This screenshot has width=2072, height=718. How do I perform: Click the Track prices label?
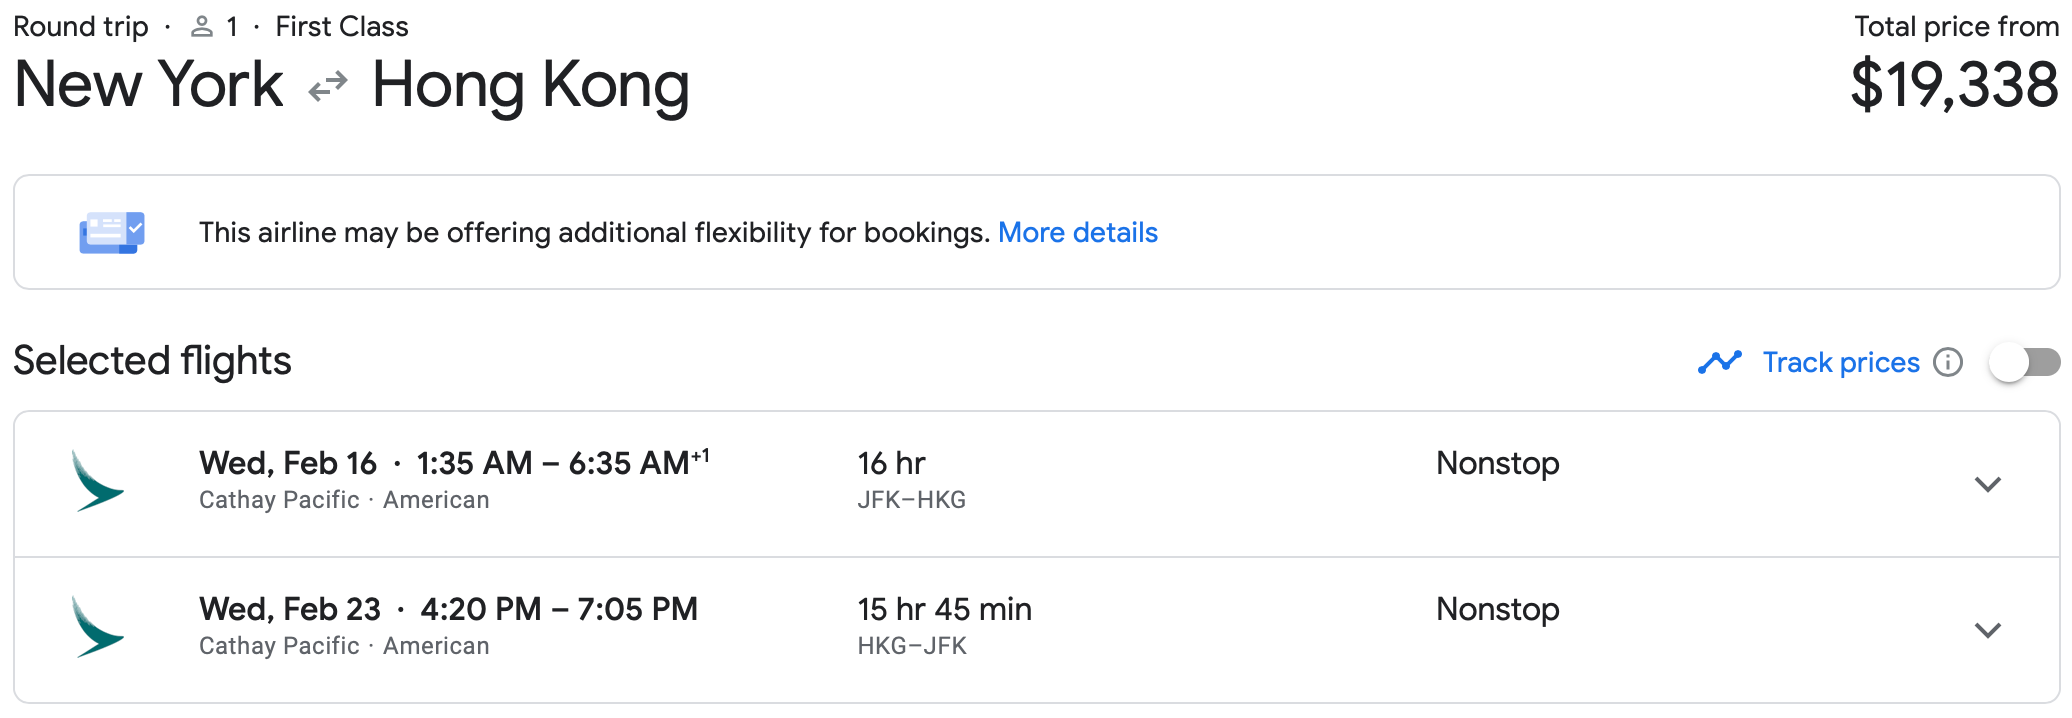pyautogui.click(x=1841, y=362)
